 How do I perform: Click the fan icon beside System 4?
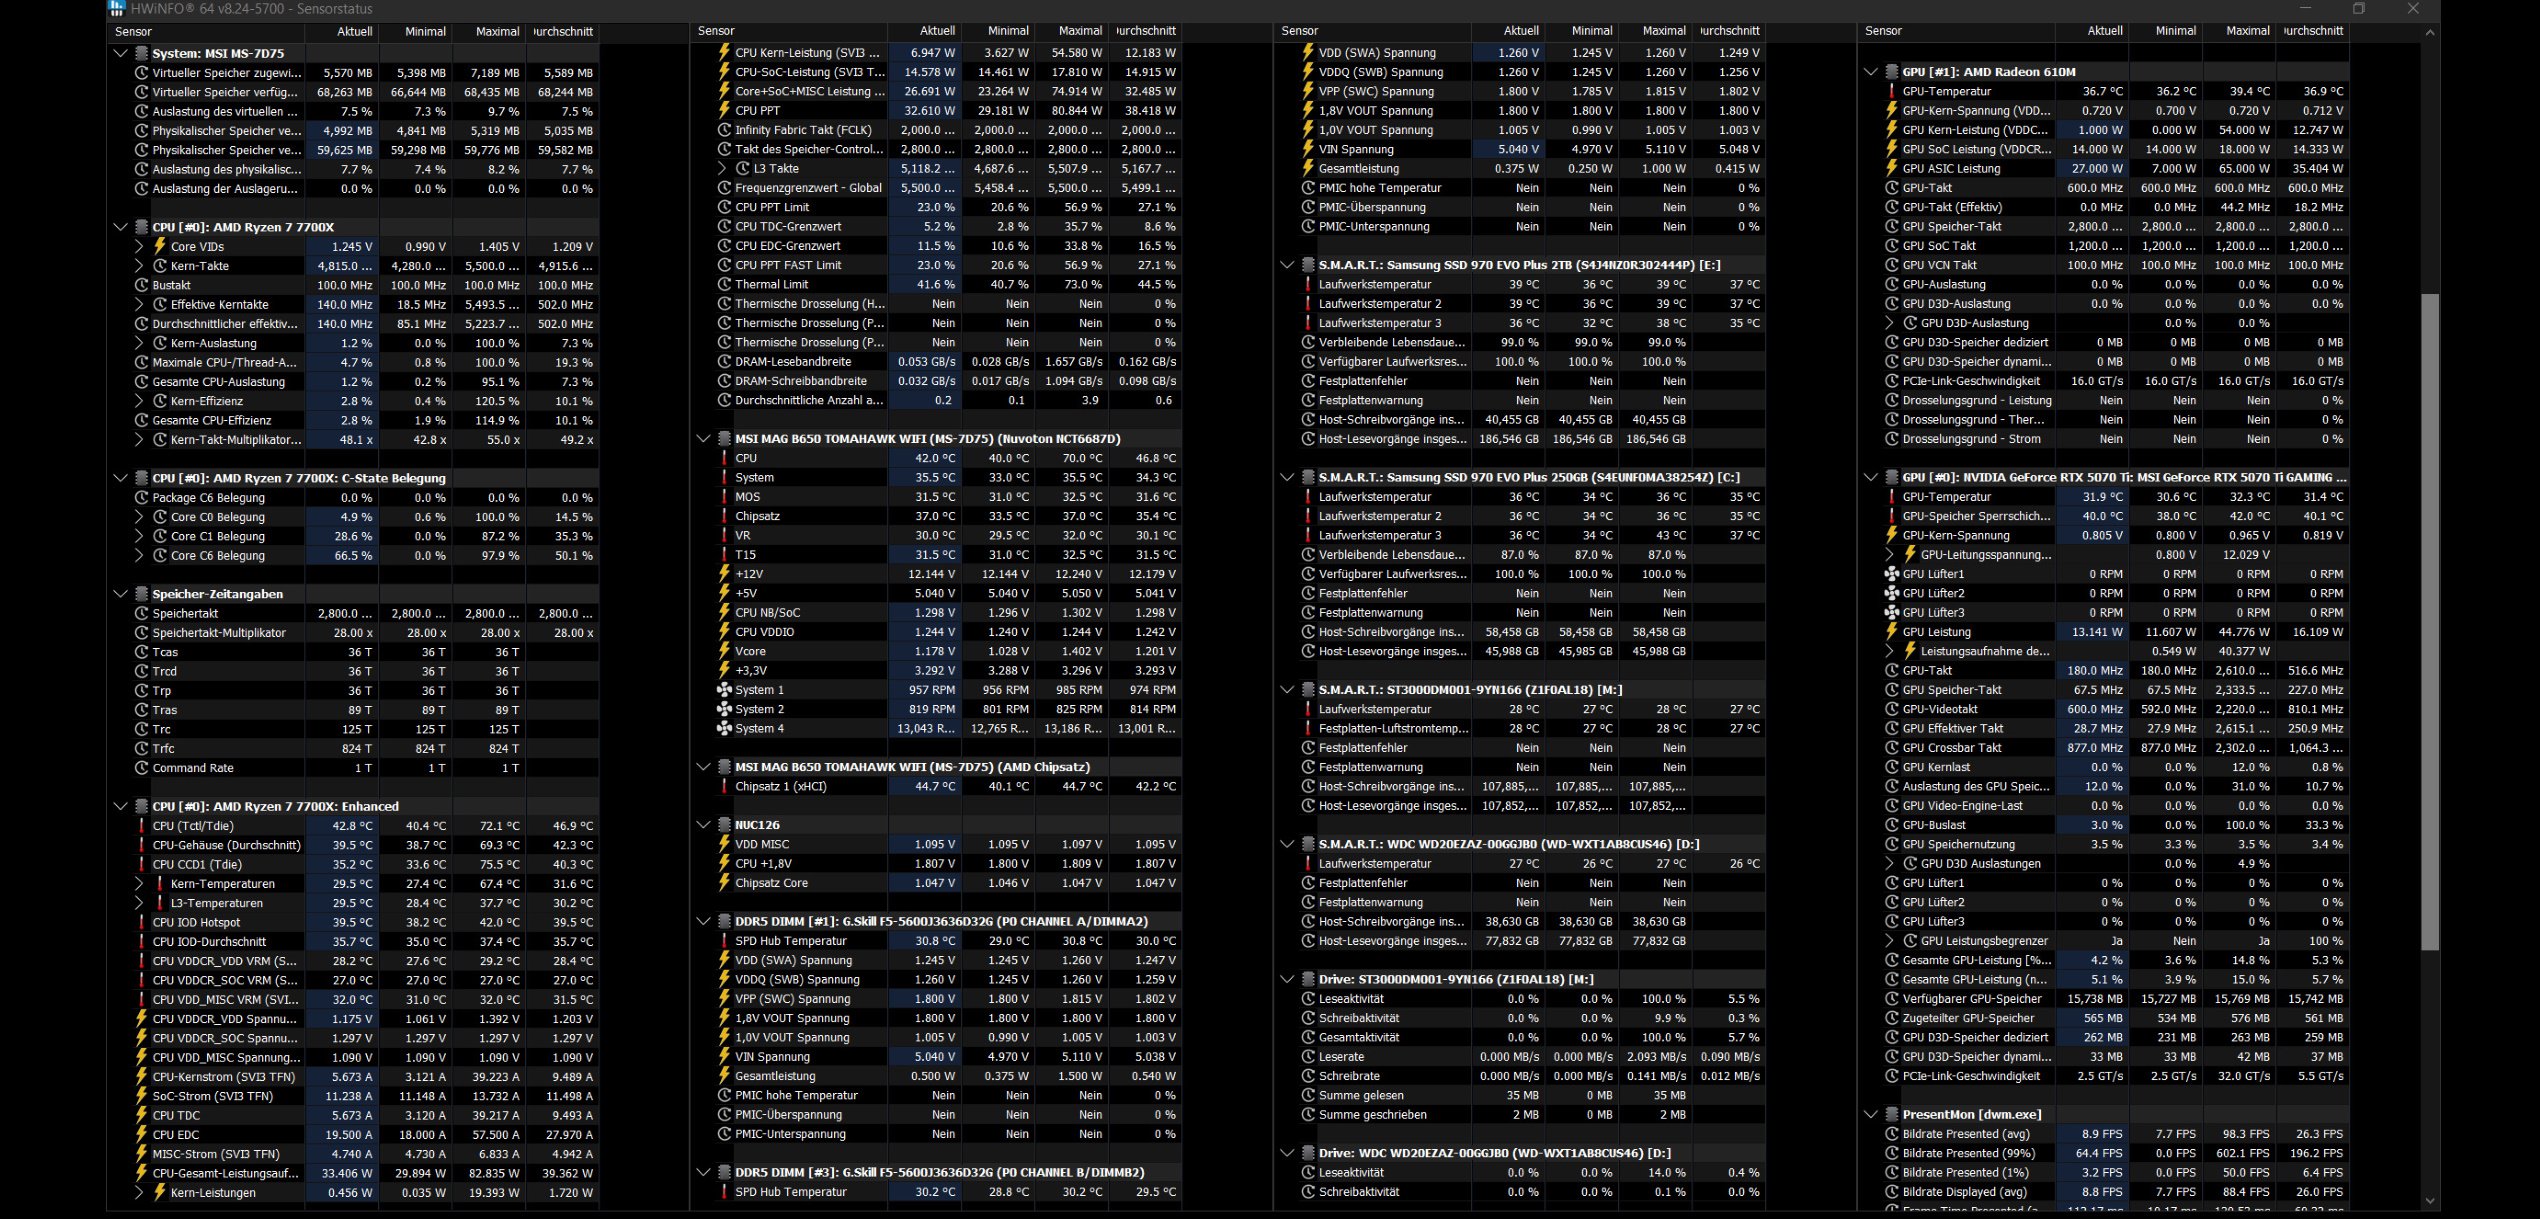(x=725, y=728)
